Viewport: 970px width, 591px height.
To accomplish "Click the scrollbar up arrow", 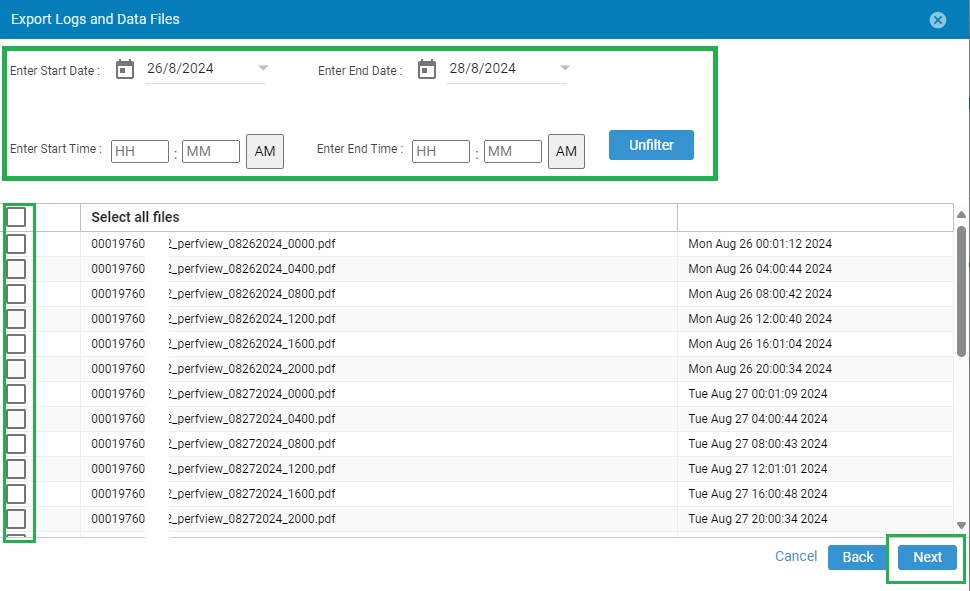I will [x=960, y=212].
